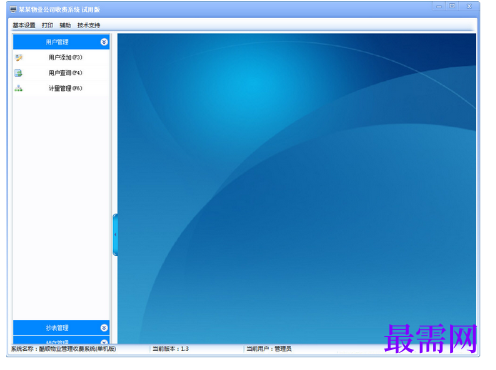Select the 用户管理 panel header

[61, 42]
